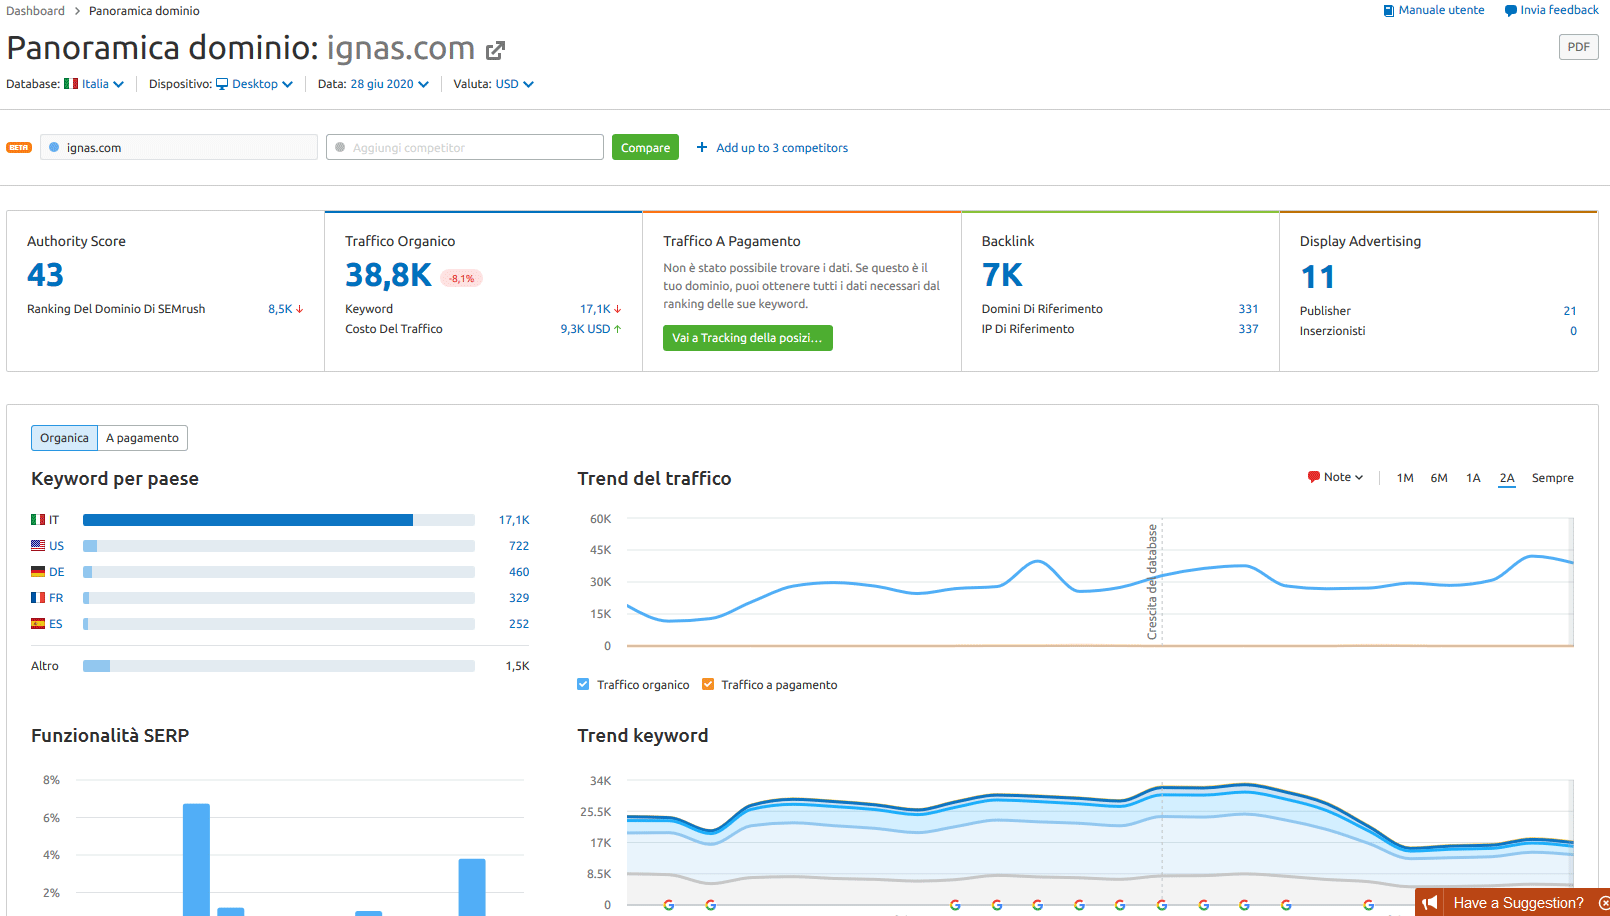Screen dimensions: 1610x916
Task: Click the Altro keyword progress bar
Action: tap(279, 666)
